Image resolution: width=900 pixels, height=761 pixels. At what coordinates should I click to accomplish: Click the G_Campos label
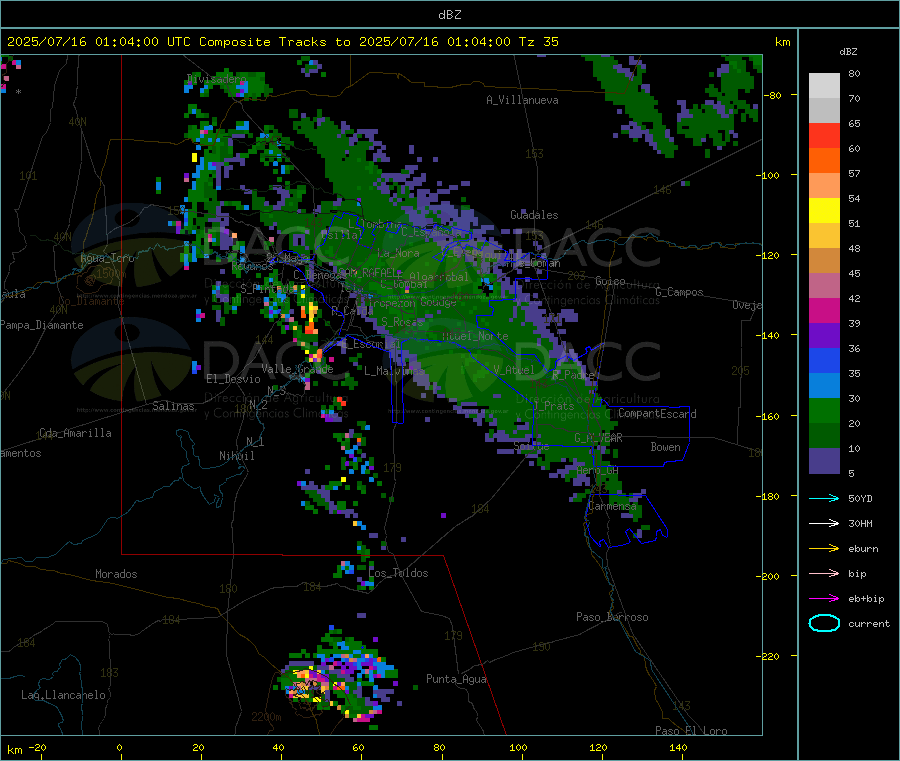(x=679, y=292)
